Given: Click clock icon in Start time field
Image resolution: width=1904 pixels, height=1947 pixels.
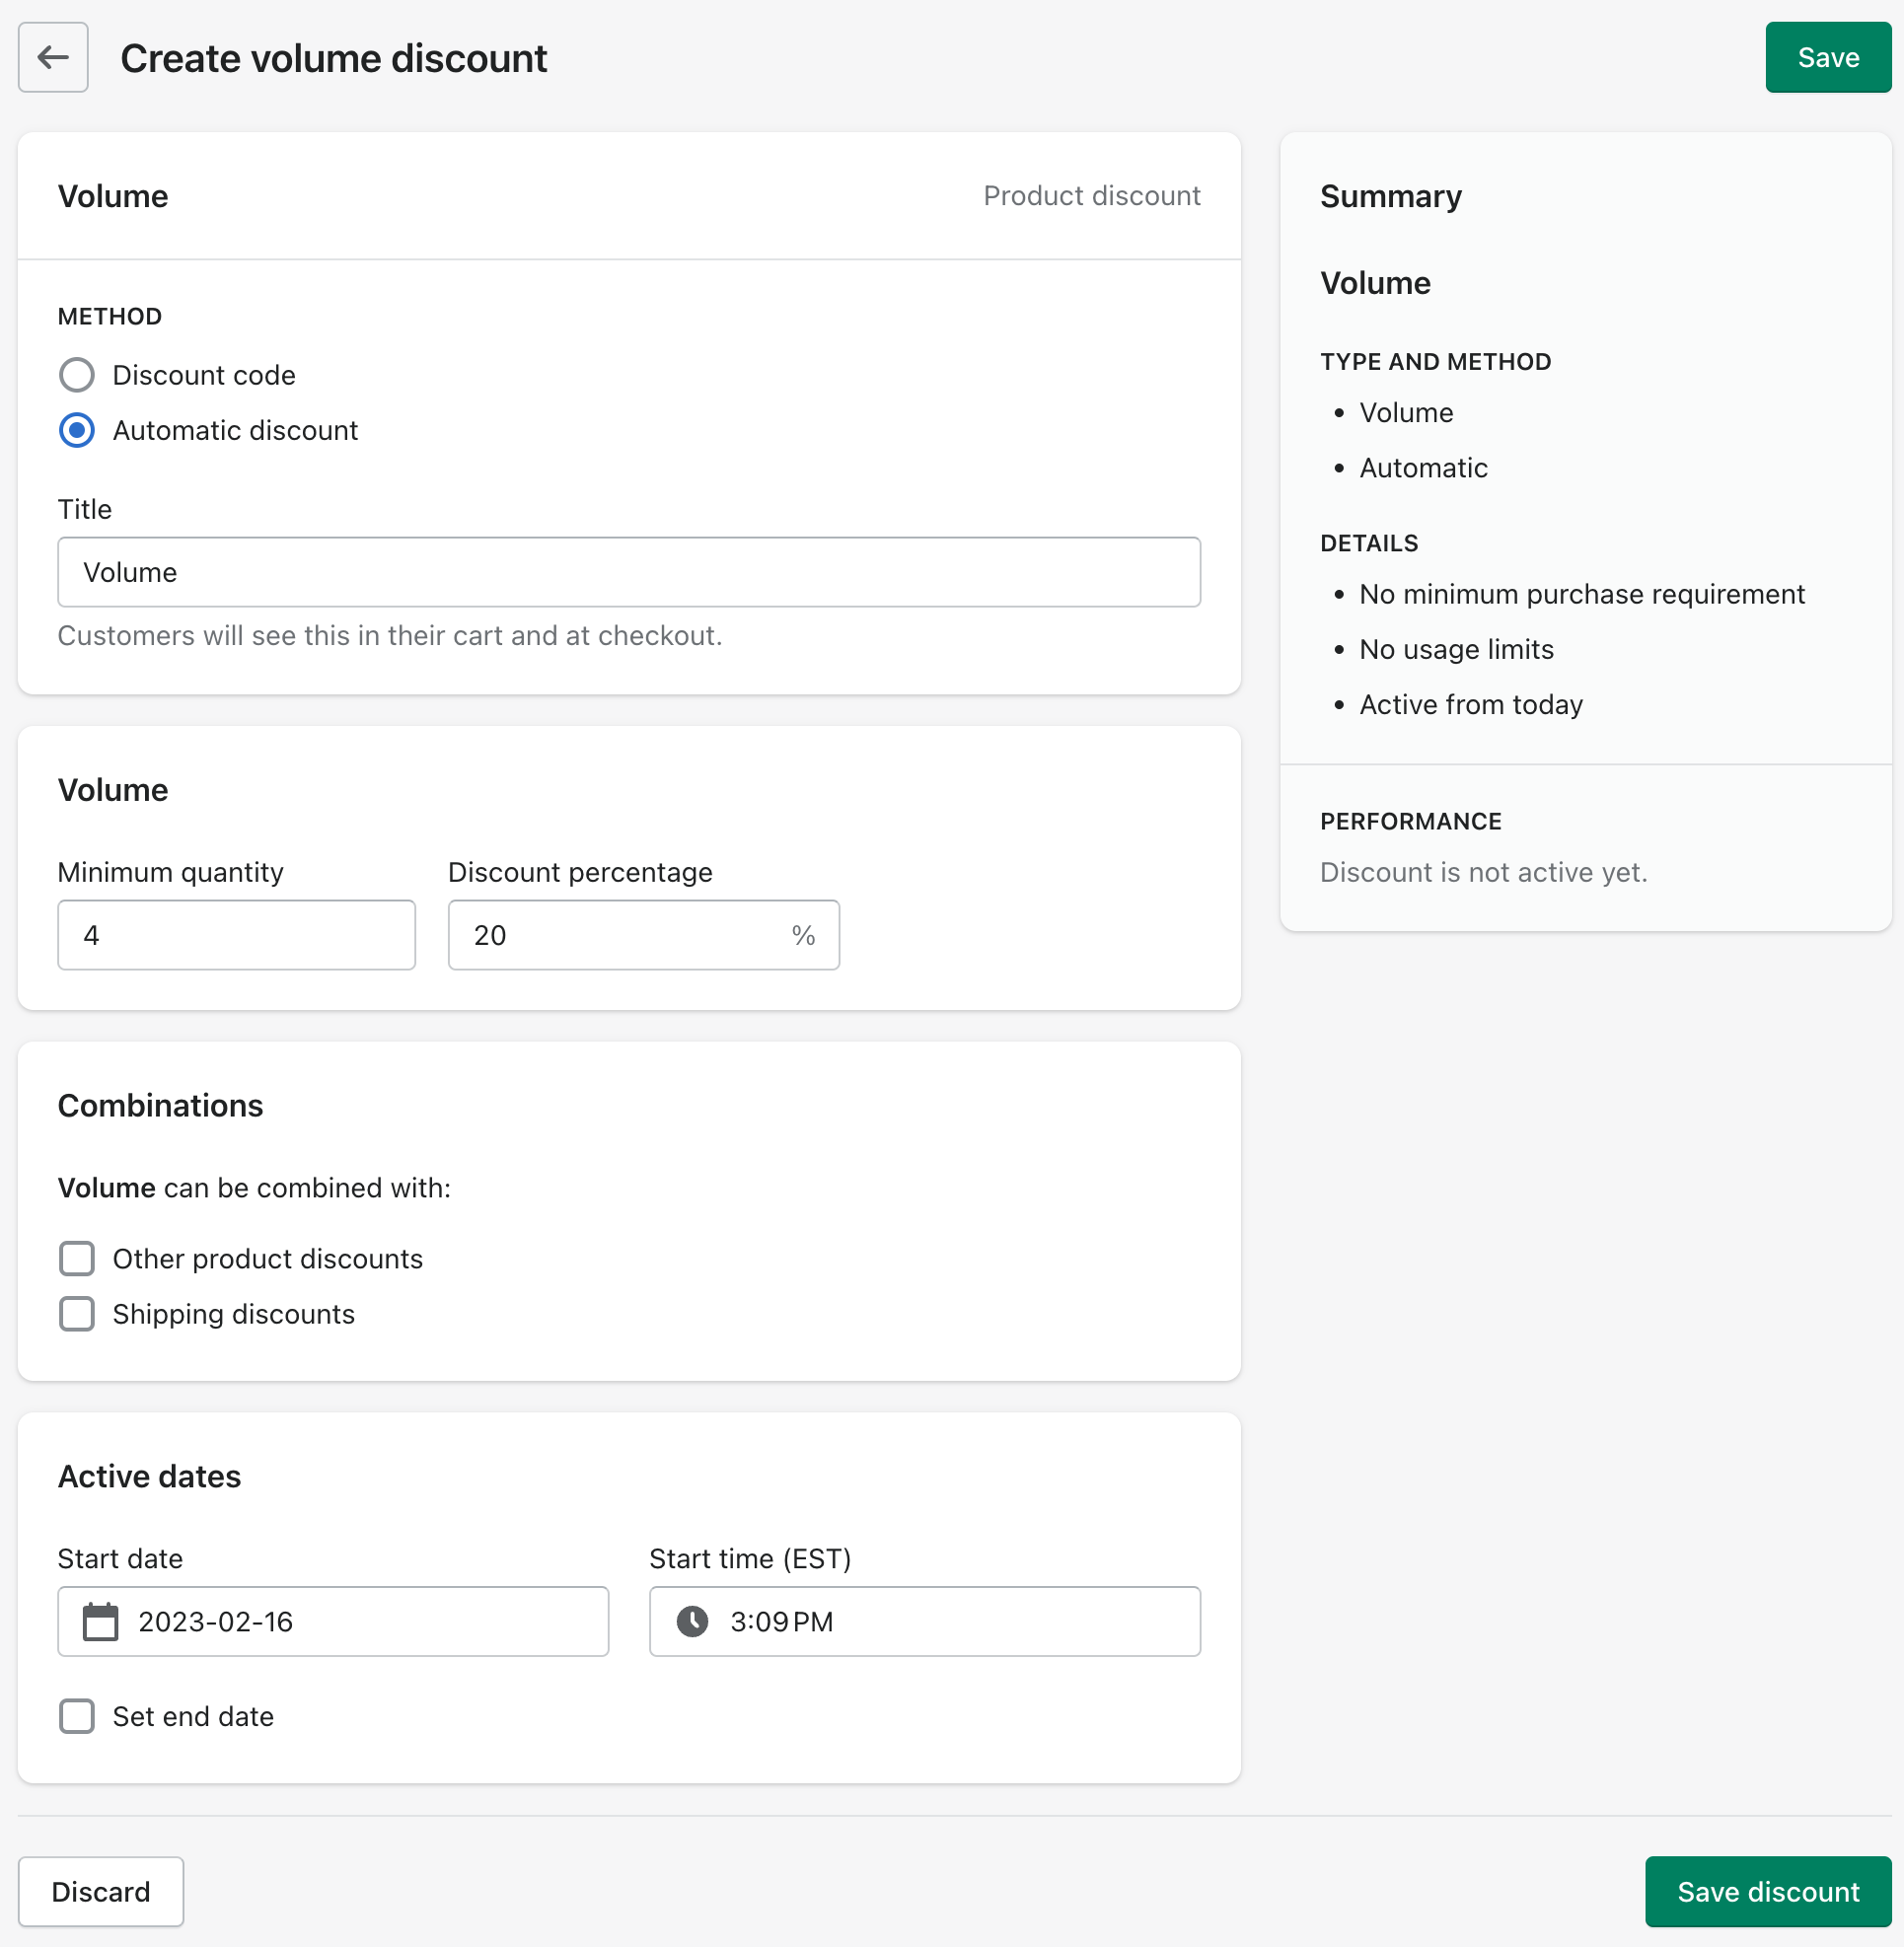Looking at the screenshot, I should (692, 1621).
